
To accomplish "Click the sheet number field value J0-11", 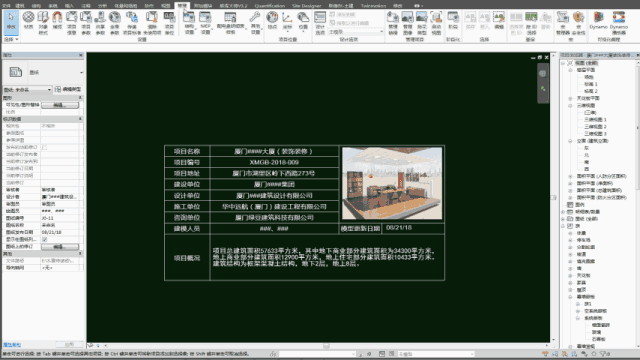I will (x=60, y=218).
